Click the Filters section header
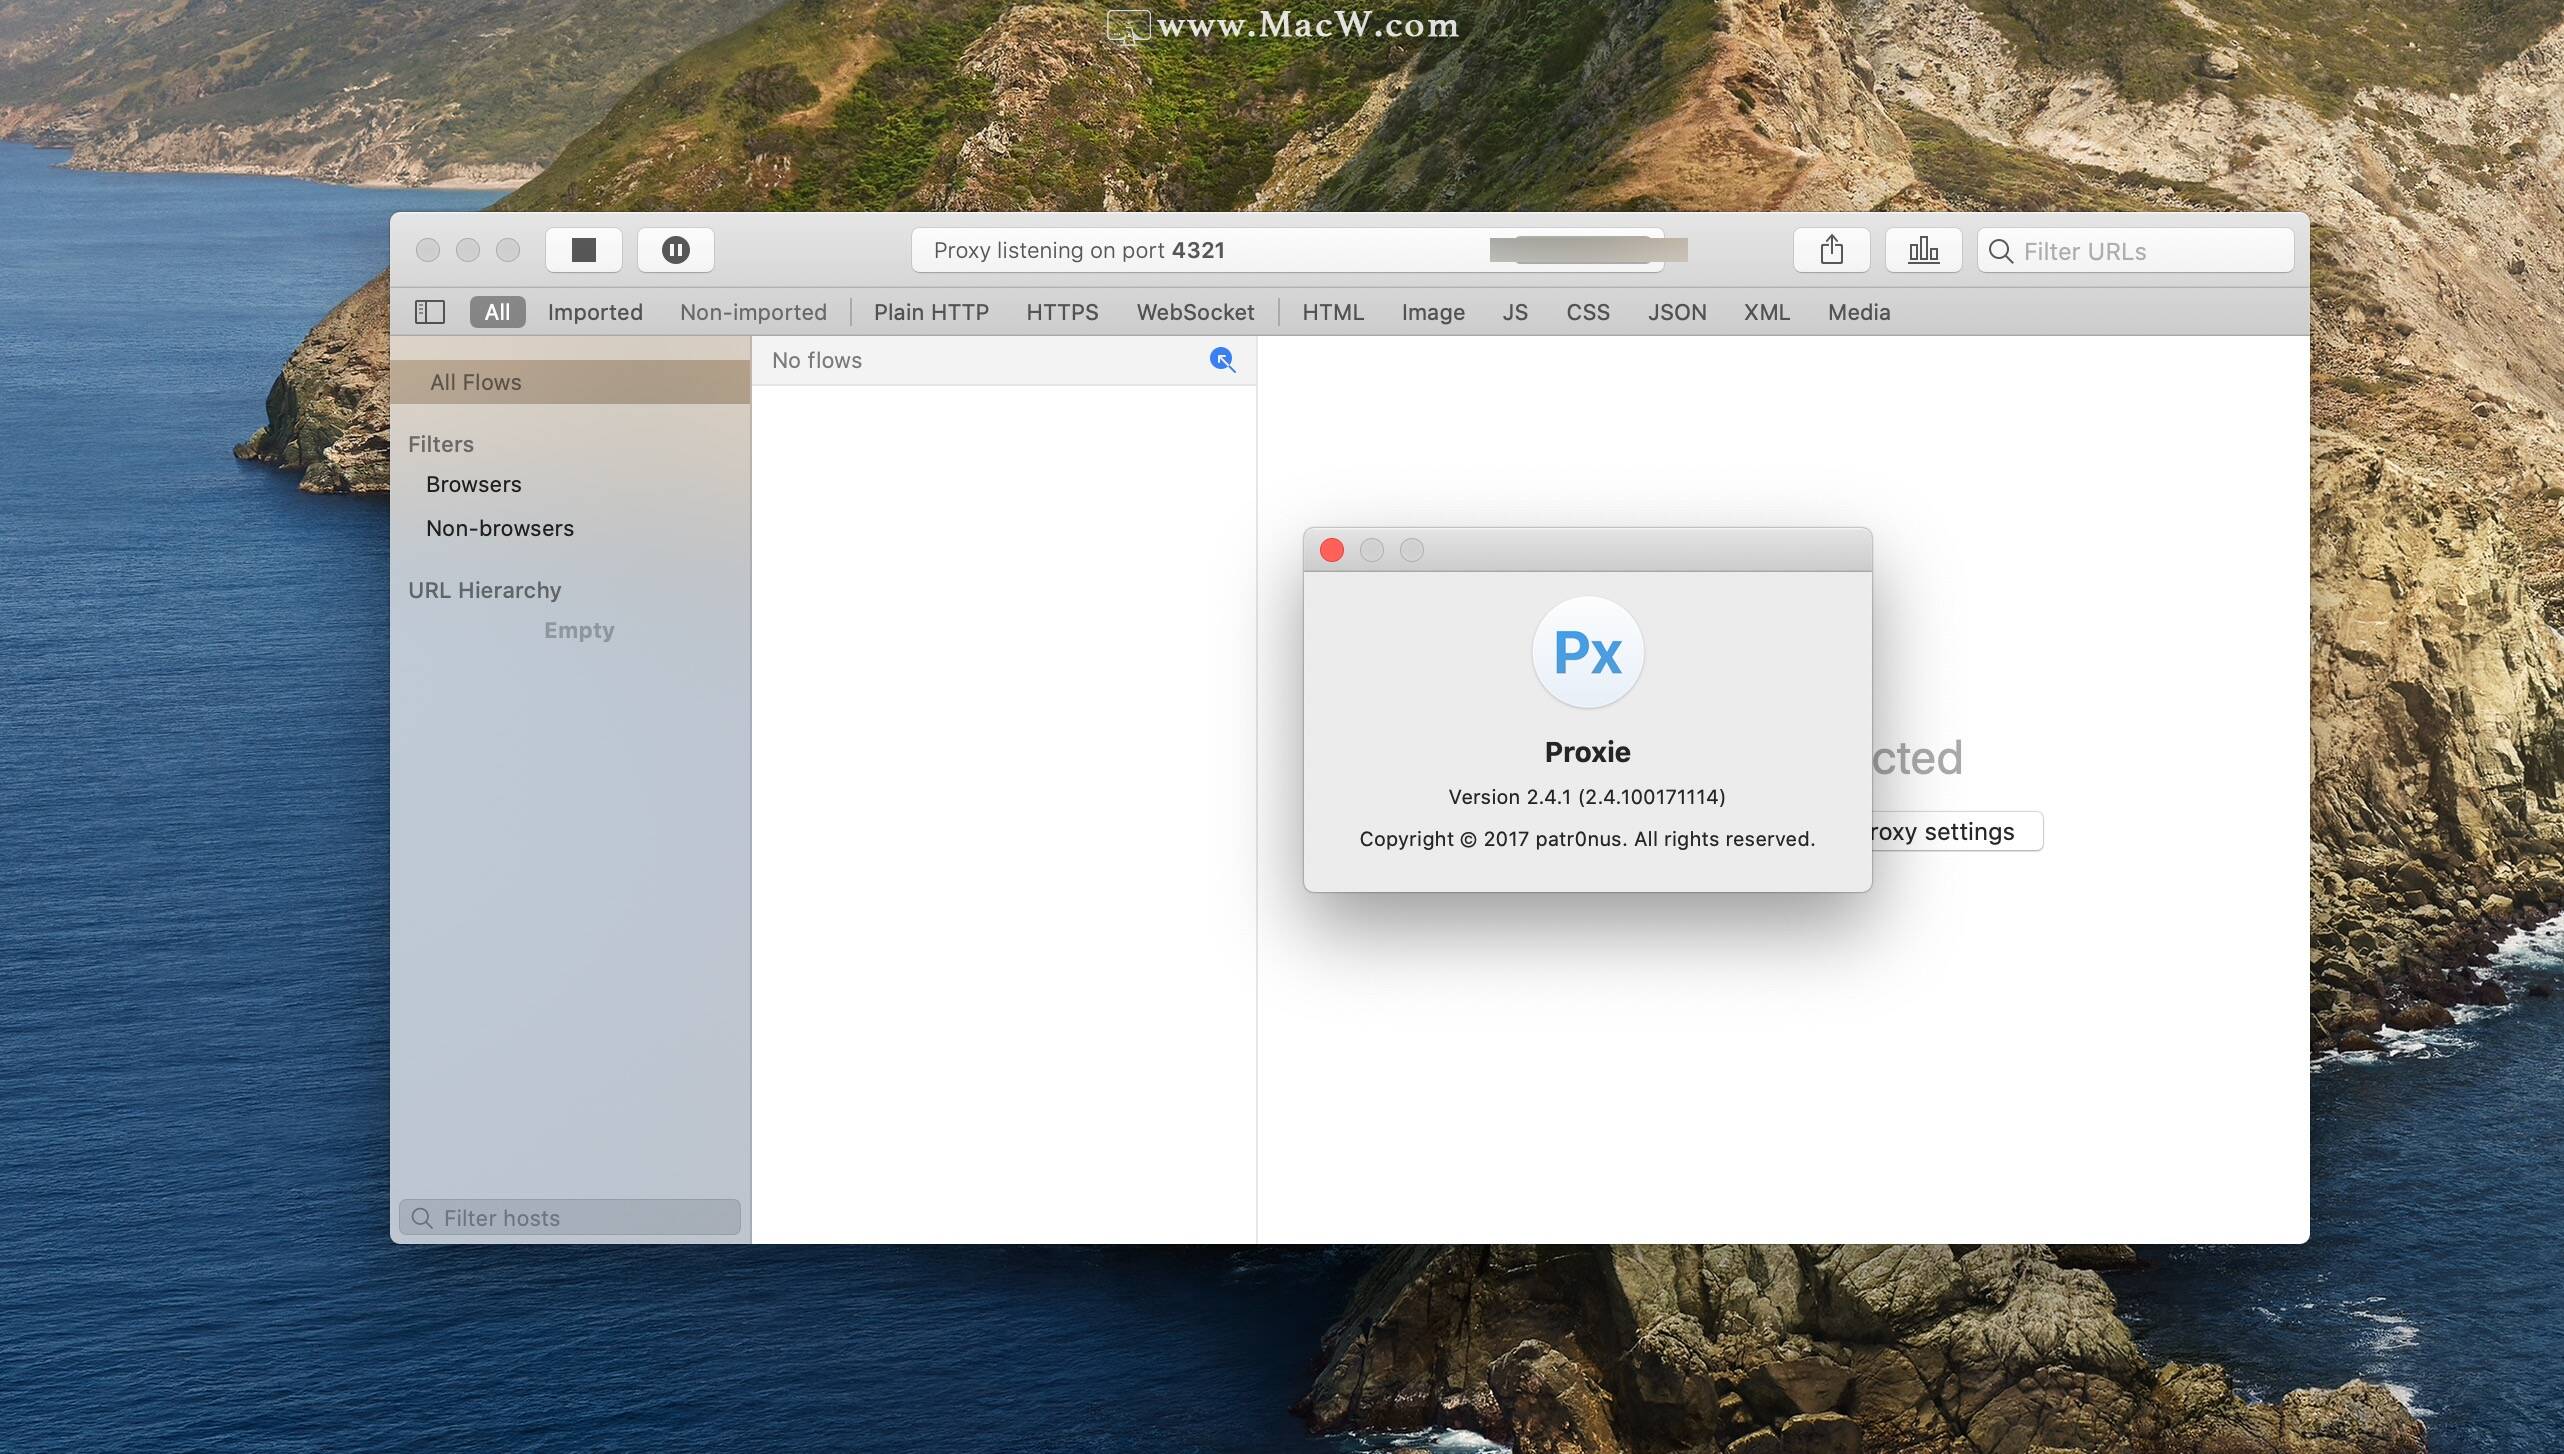 pyautogui.click(x=441, y=444)
